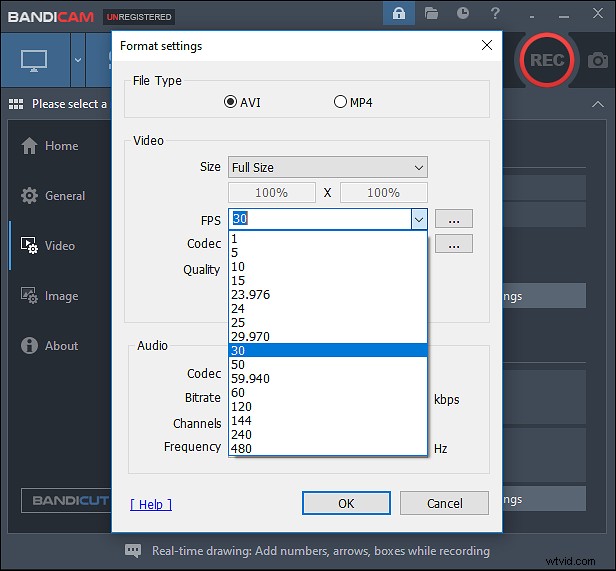
Task: Open the recording mode dropdown arrow
Action: [78, 60]
